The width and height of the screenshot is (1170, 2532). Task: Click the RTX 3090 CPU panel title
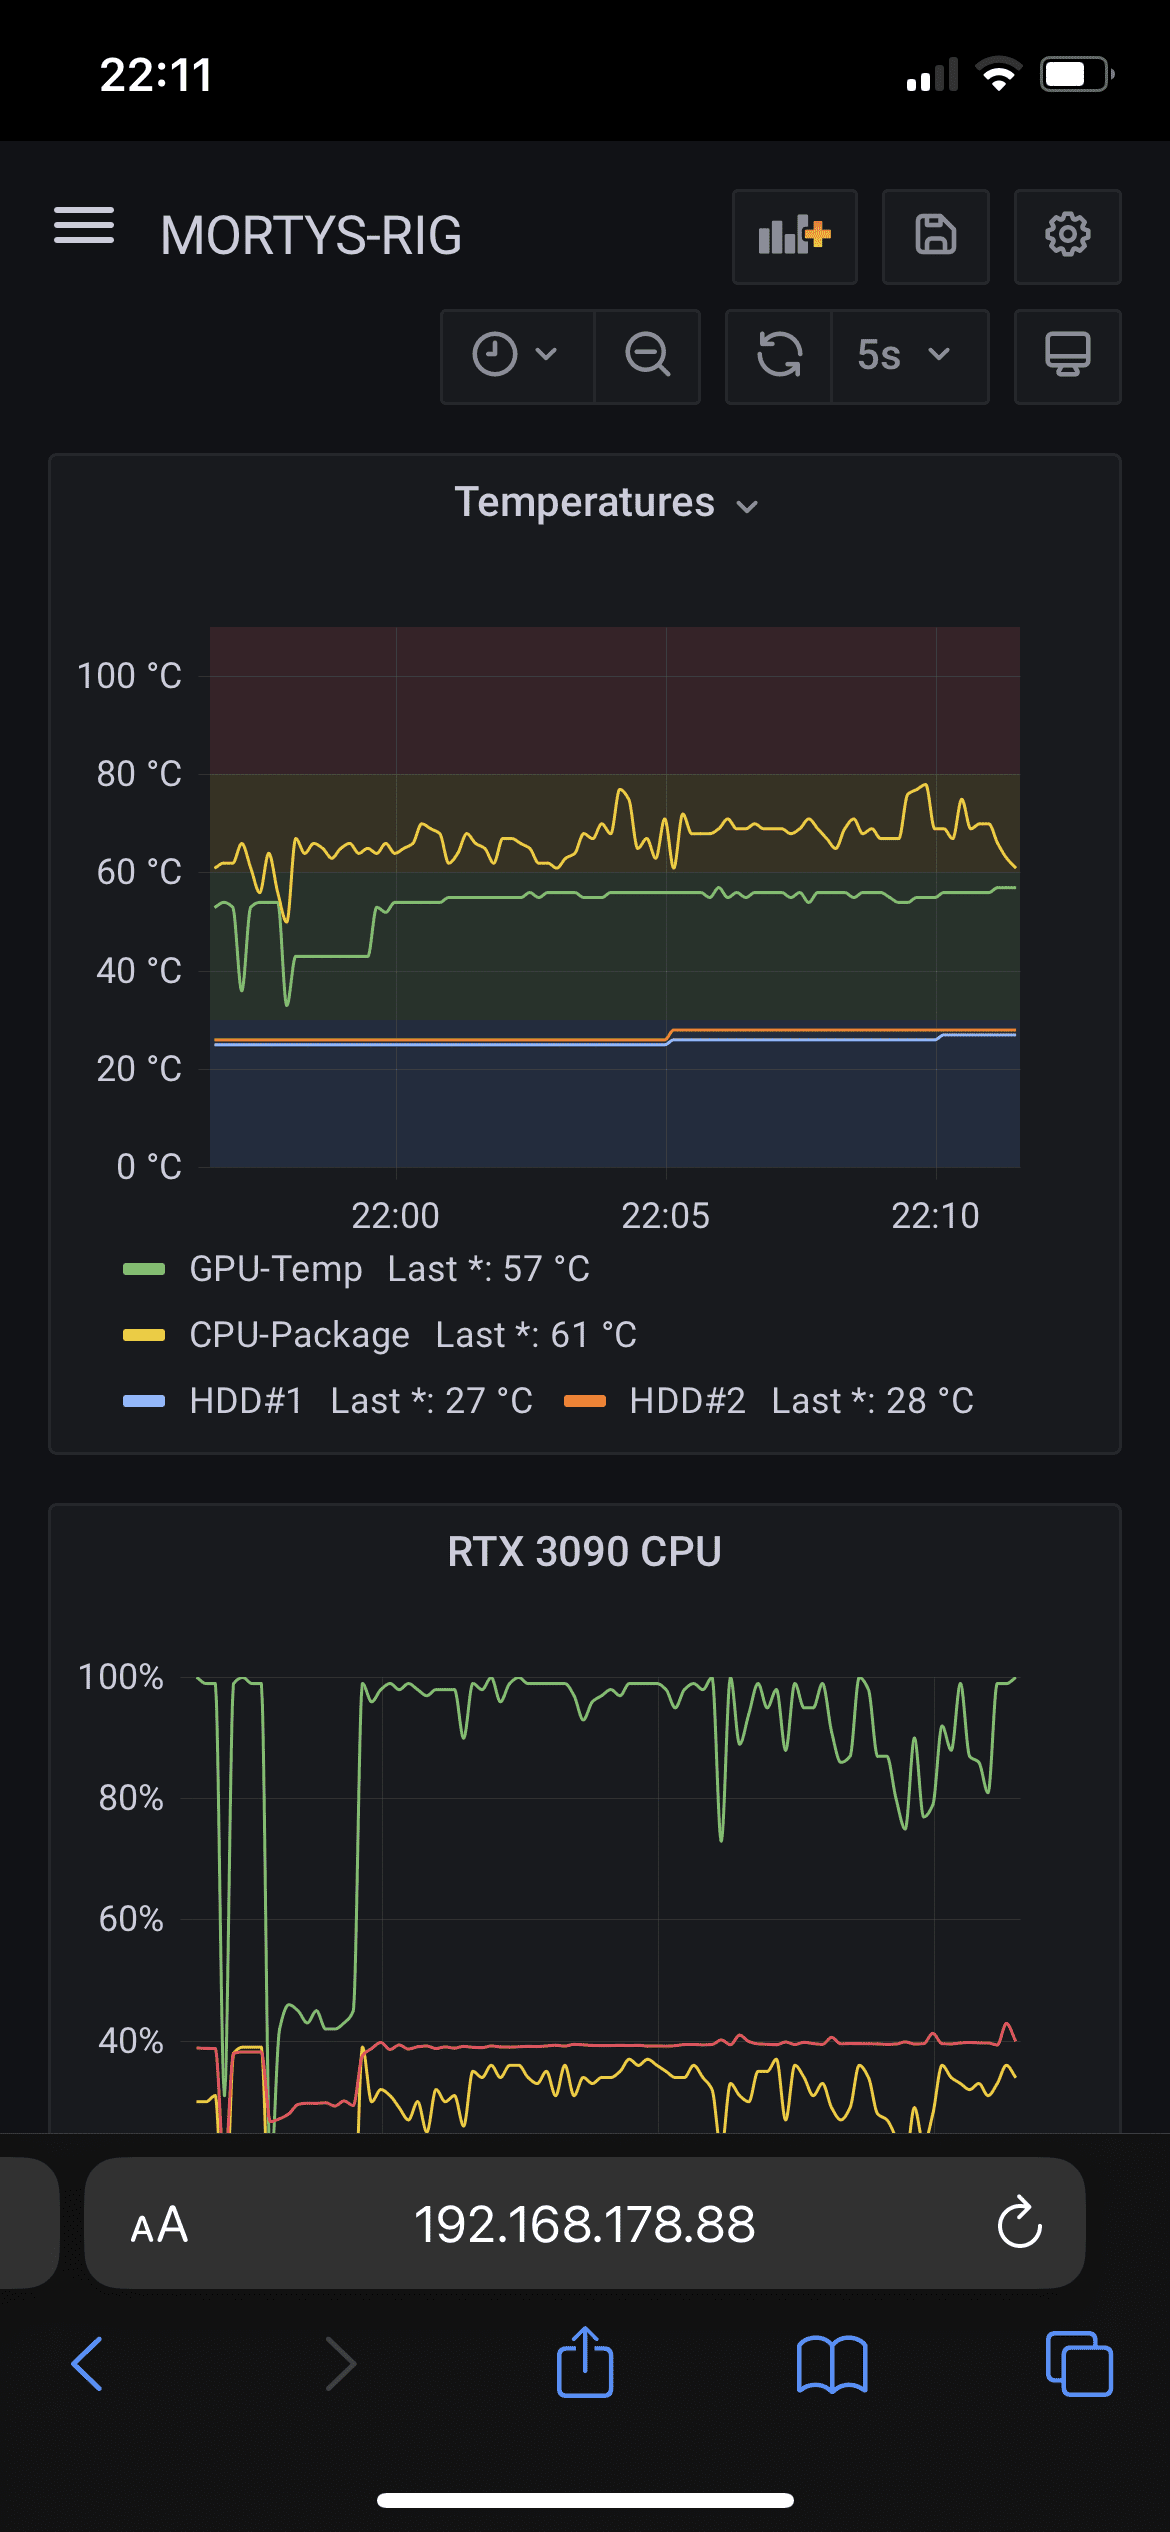coord(585,1552)
